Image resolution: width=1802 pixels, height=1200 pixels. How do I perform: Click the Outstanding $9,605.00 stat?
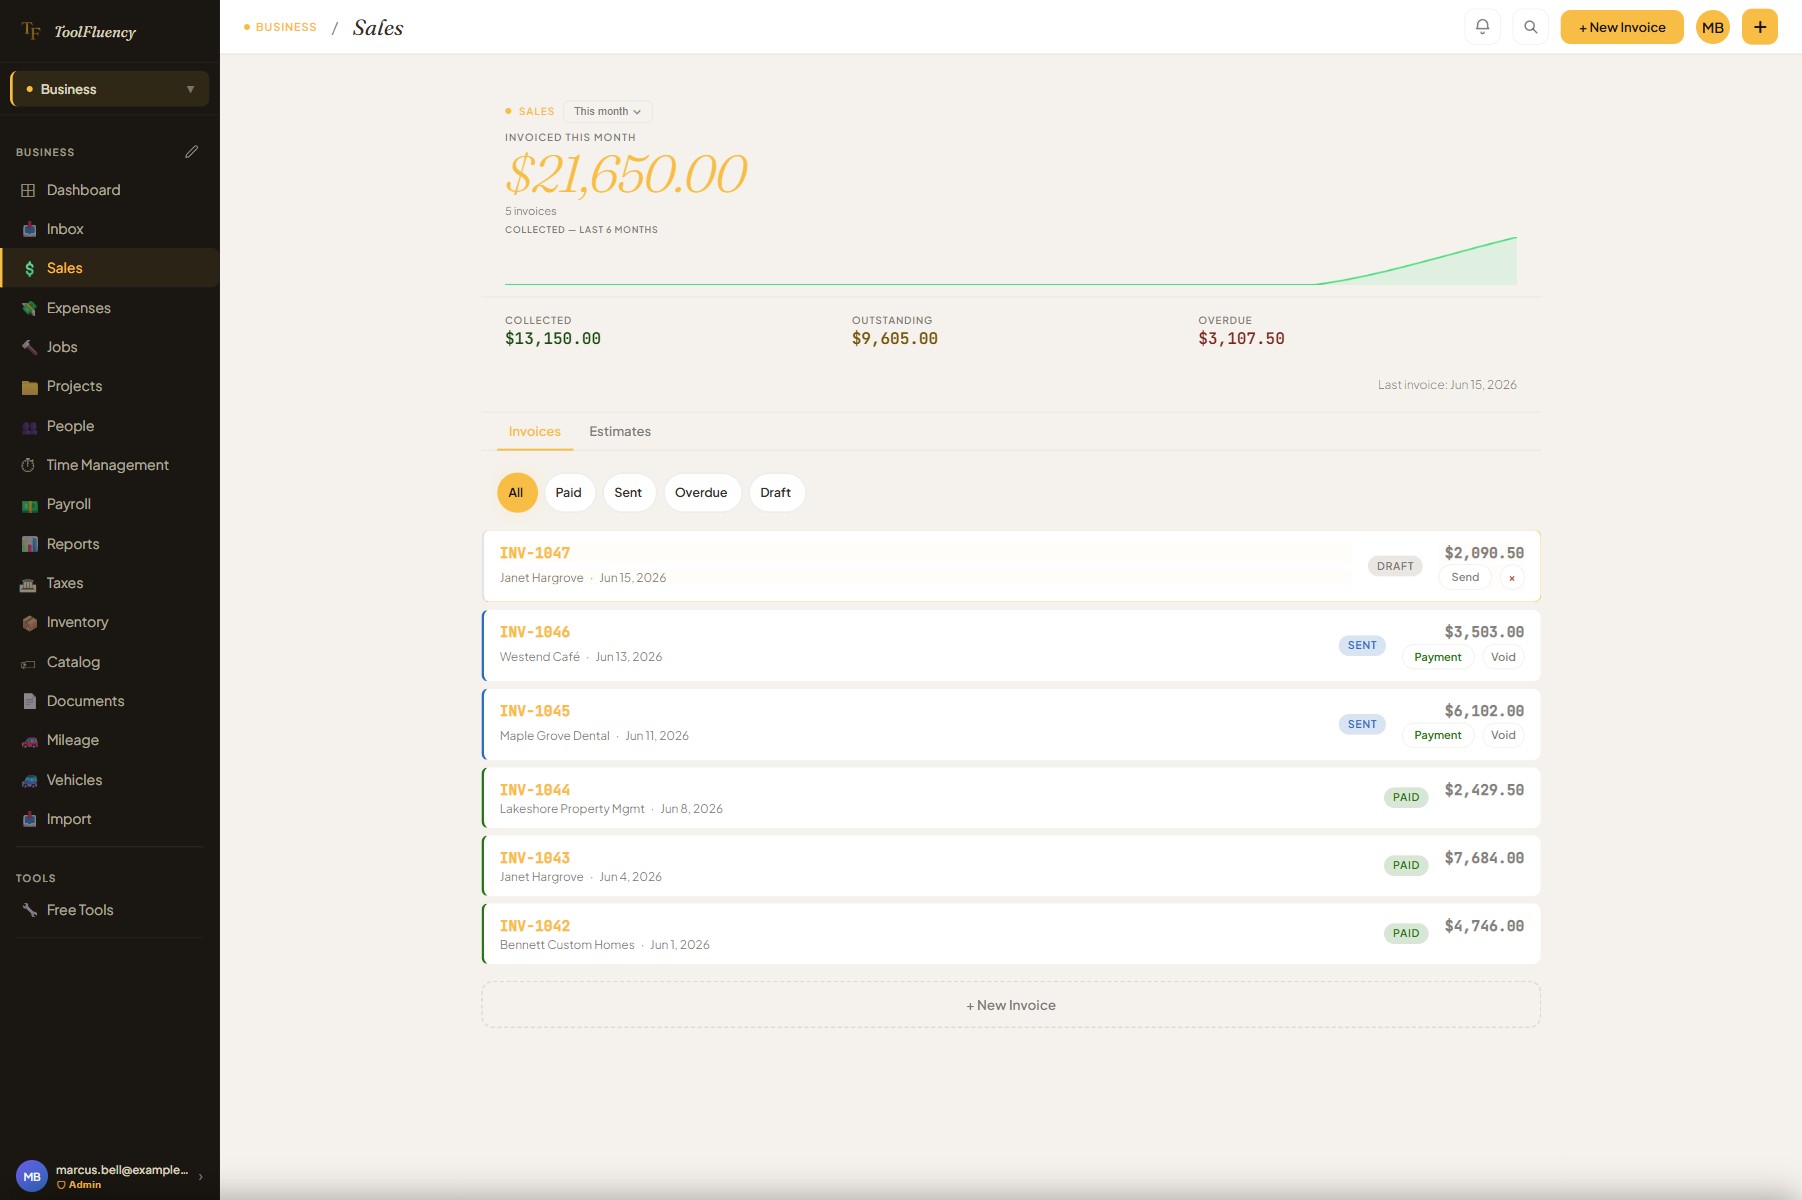894,331
